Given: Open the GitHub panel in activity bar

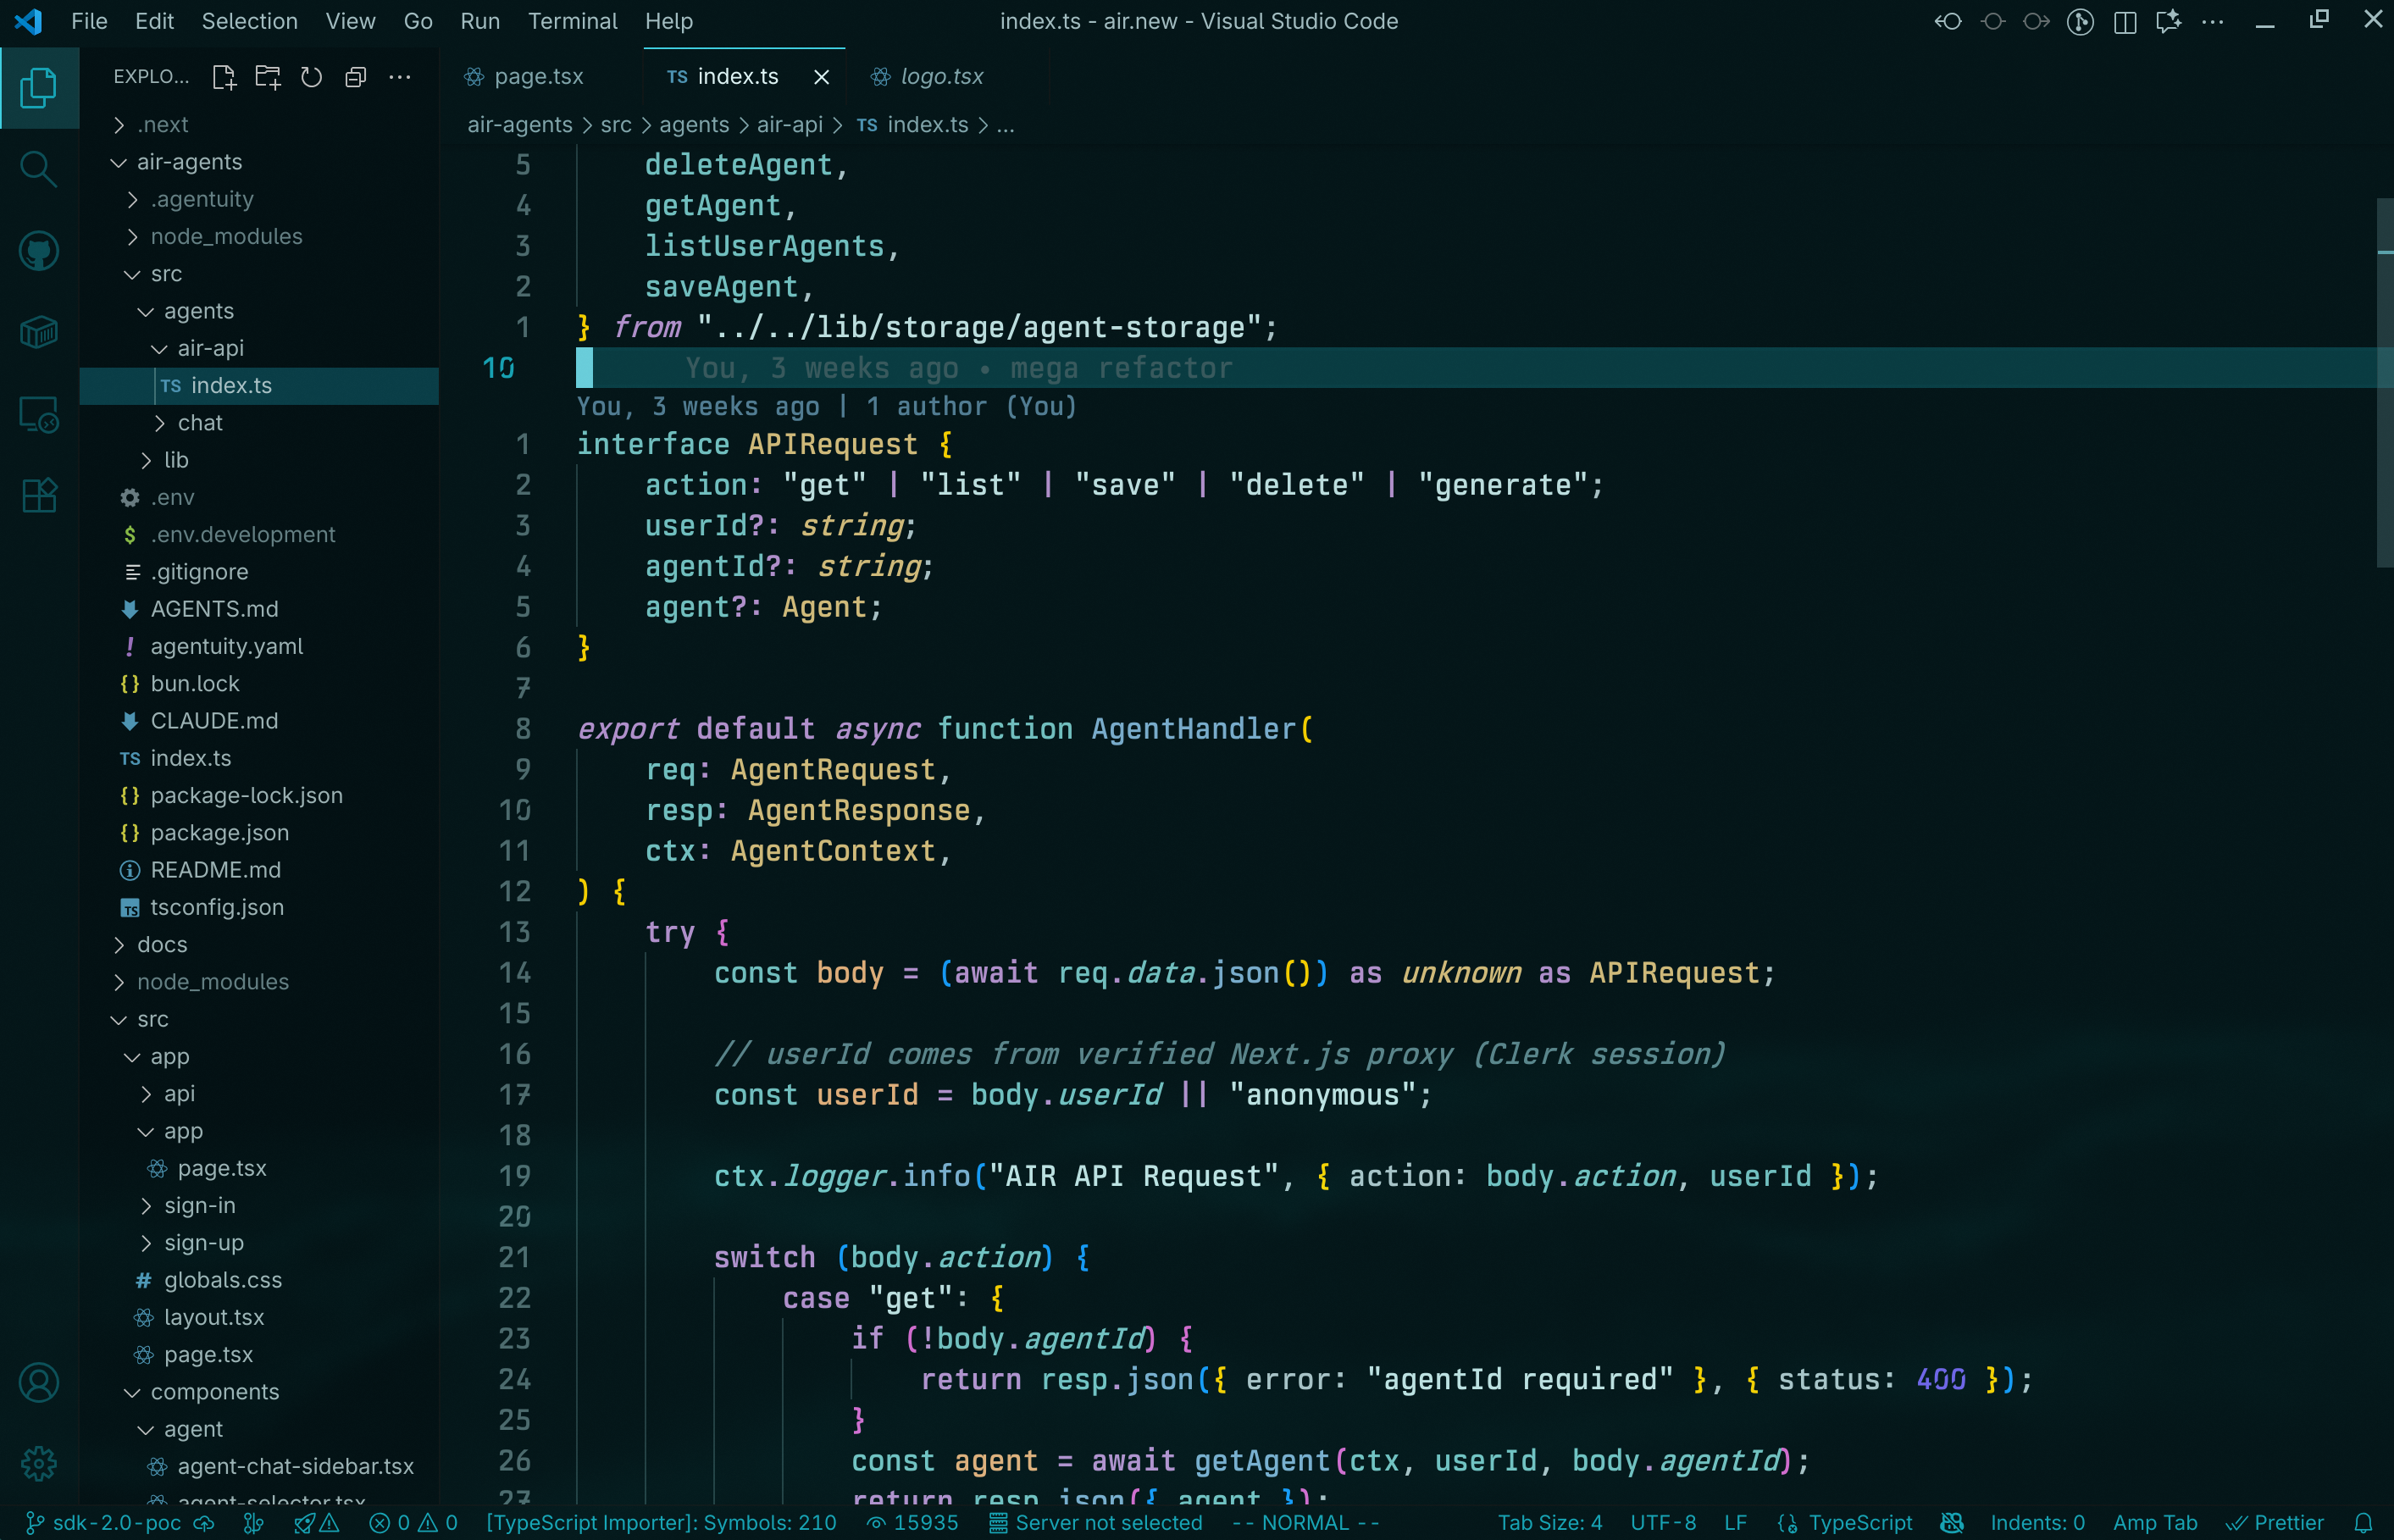Looking at the screenshot, I should point(38,251).
